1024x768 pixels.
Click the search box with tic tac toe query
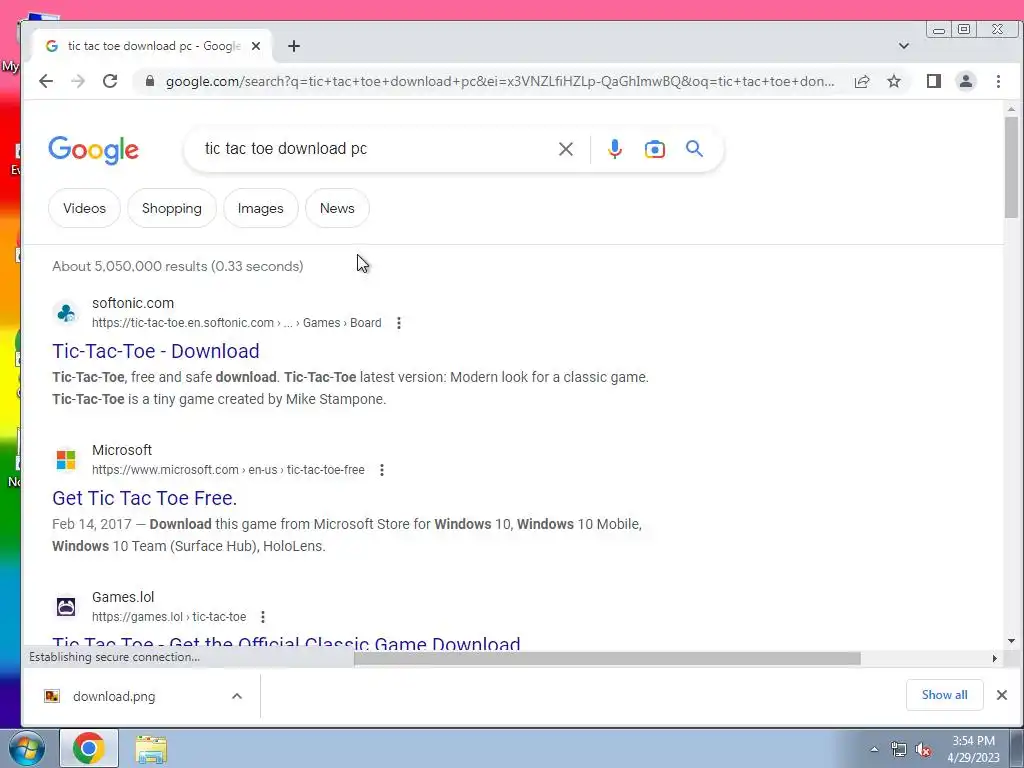point(372,149)
